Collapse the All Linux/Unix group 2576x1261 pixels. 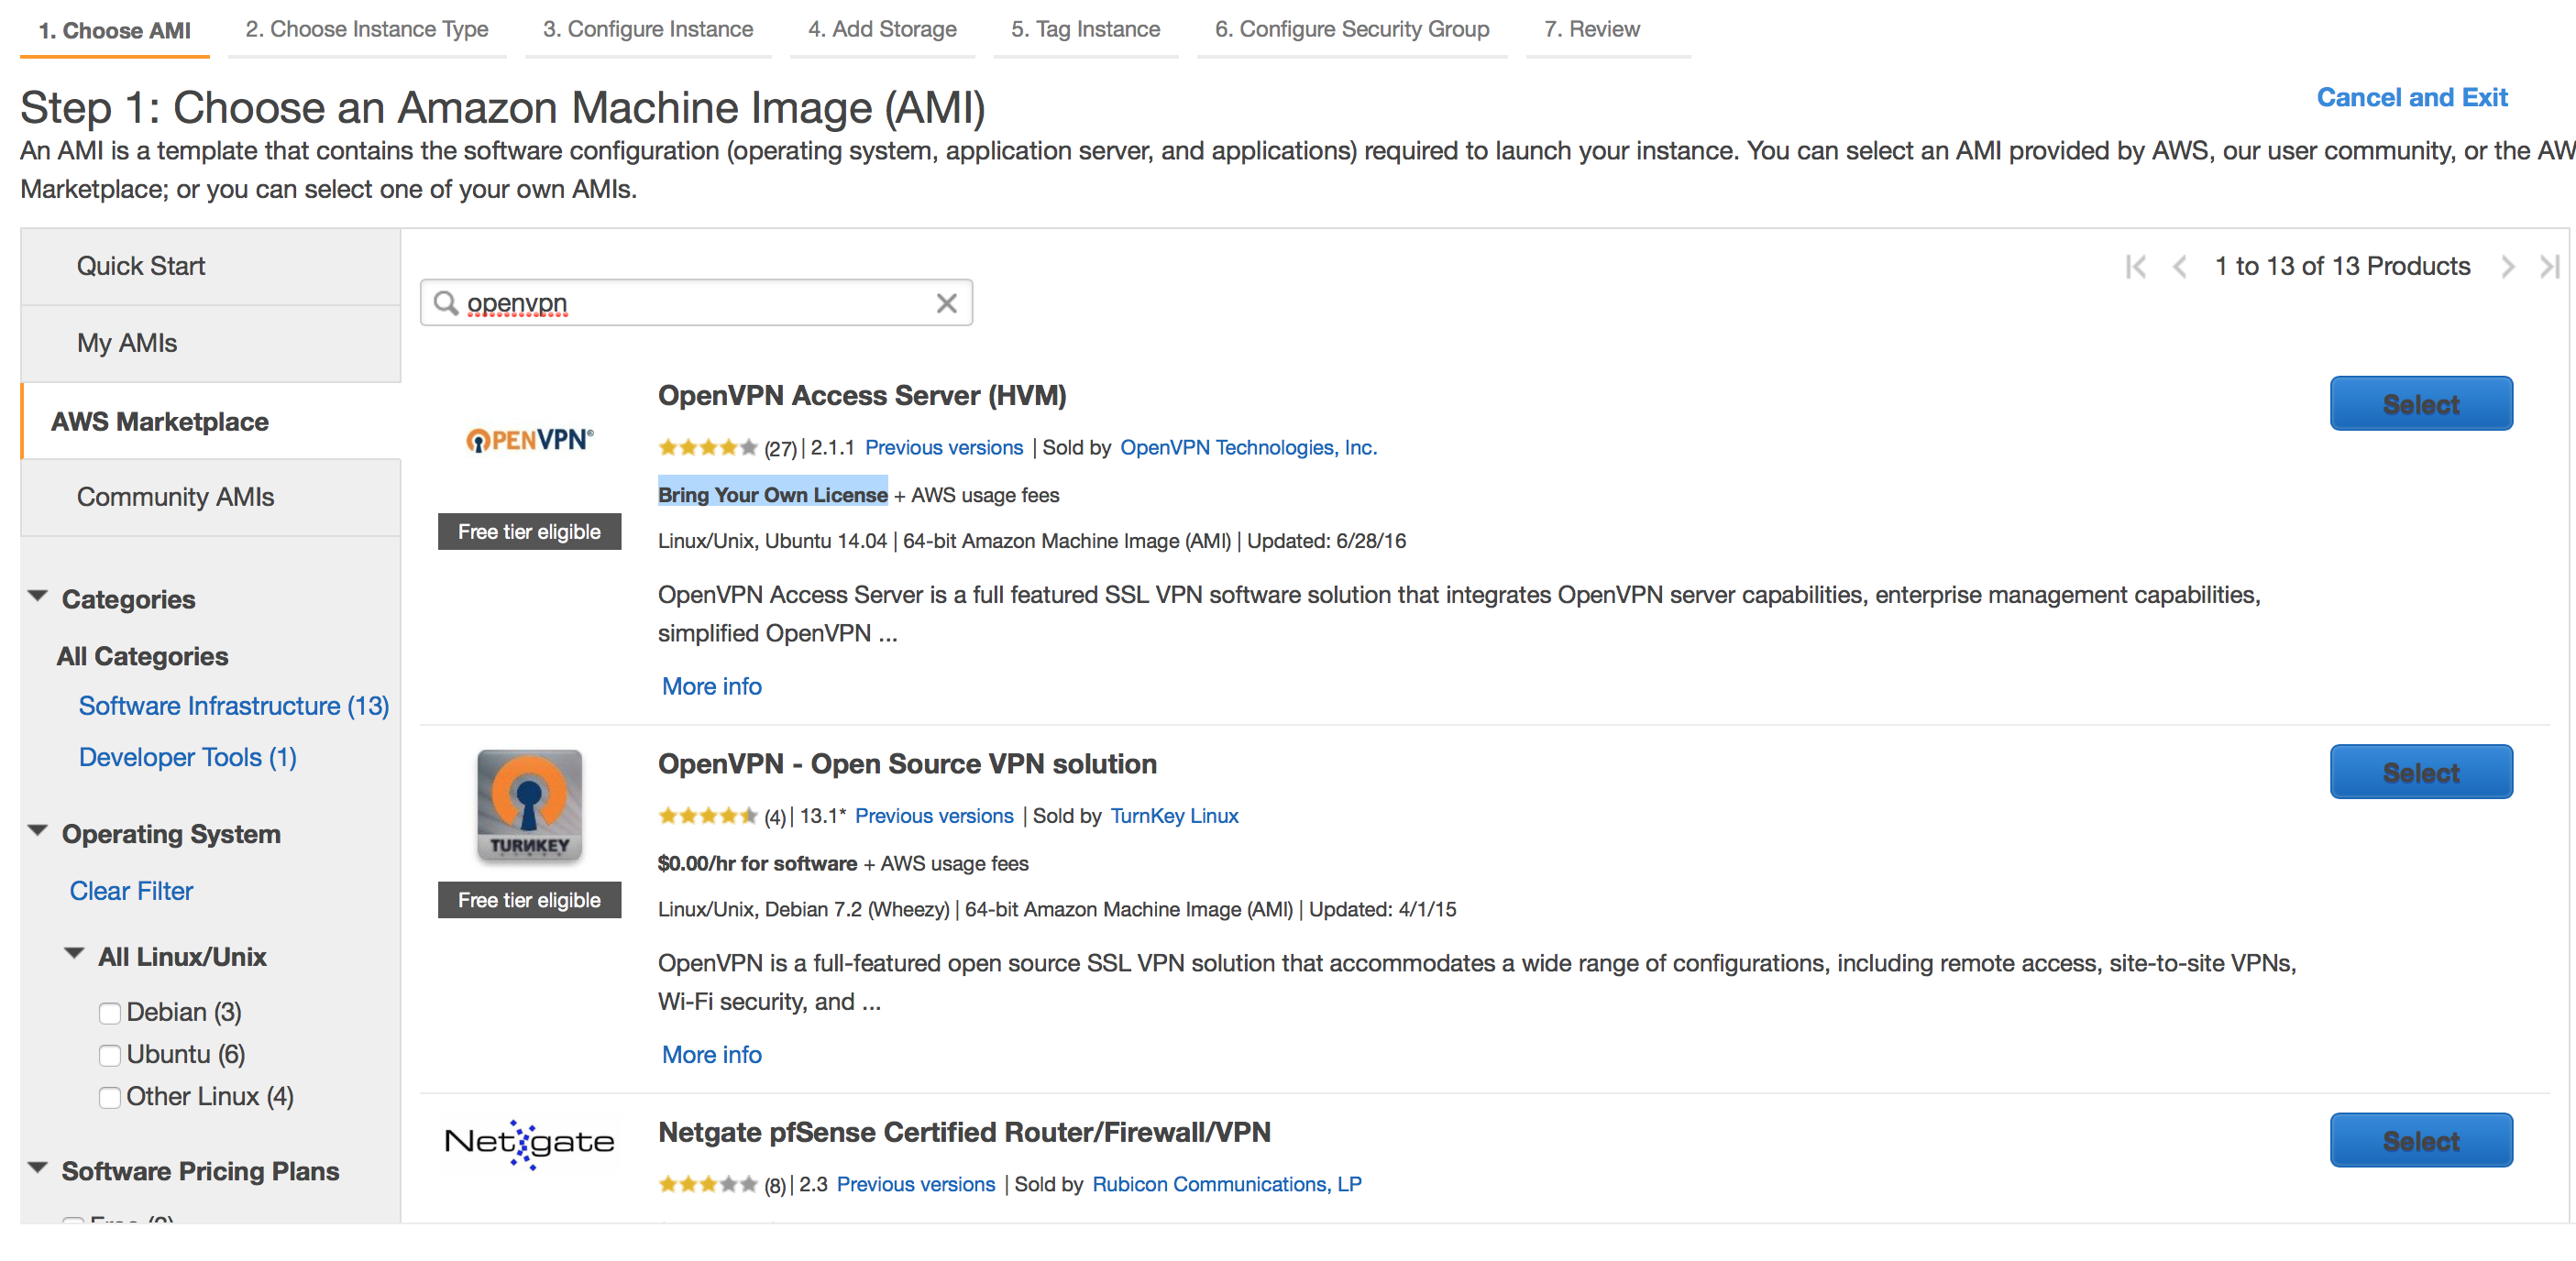(74, 954)
